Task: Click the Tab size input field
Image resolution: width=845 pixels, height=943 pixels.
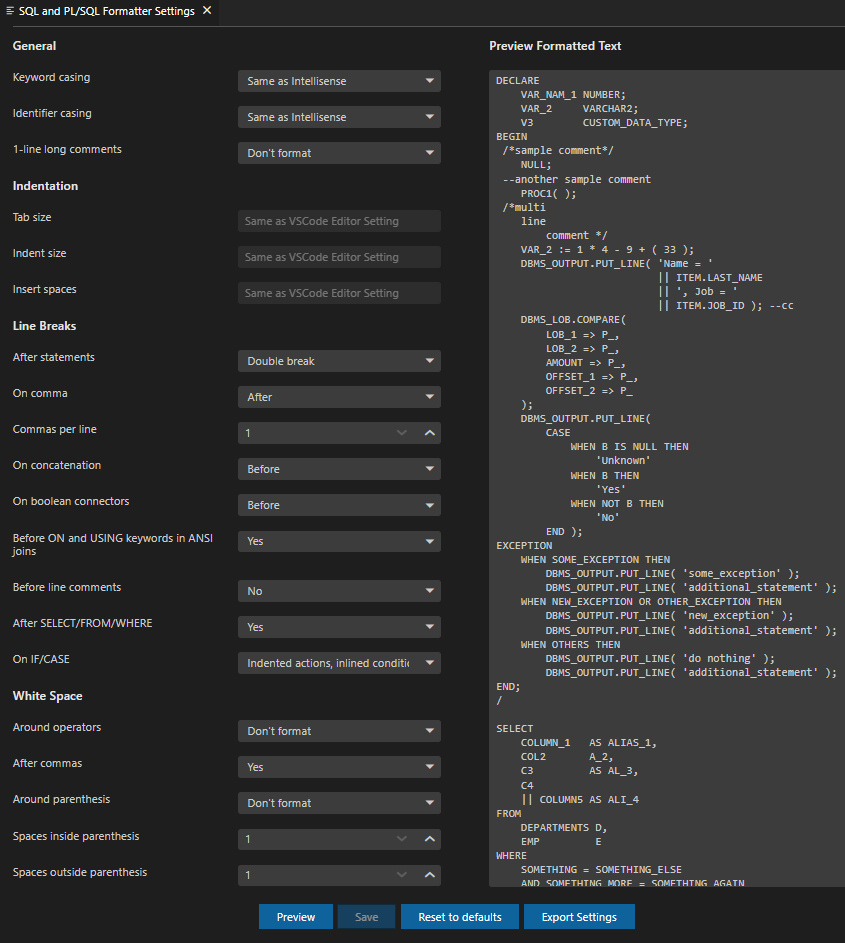Action: tap(339, 221)
